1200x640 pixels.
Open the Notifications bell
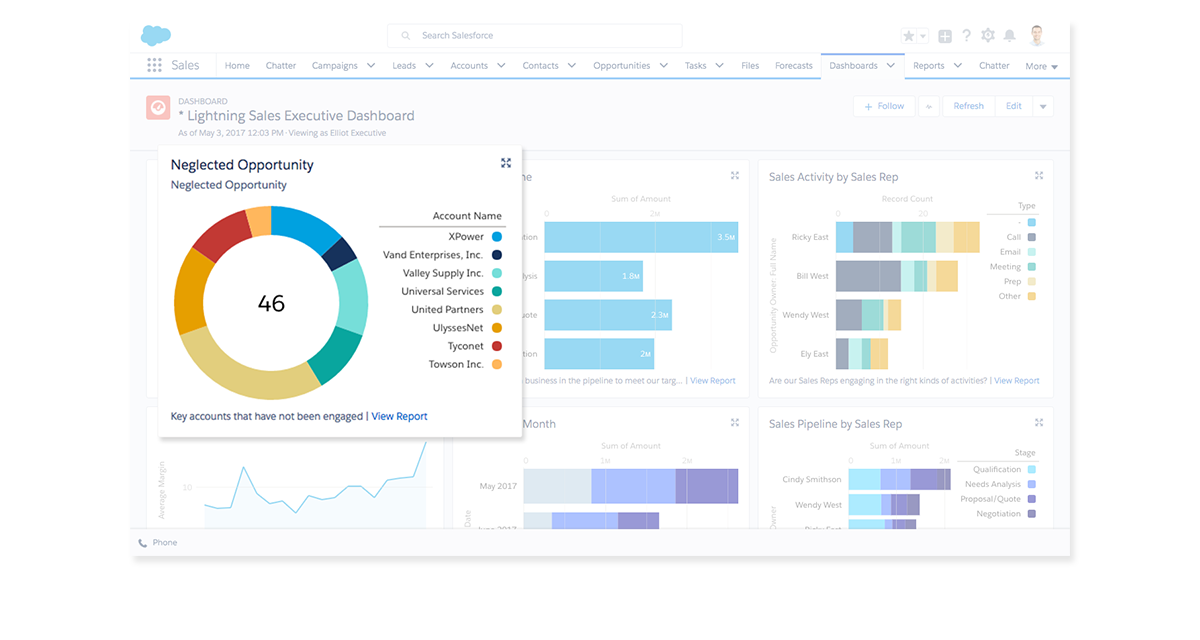(x=1010, y=36)
